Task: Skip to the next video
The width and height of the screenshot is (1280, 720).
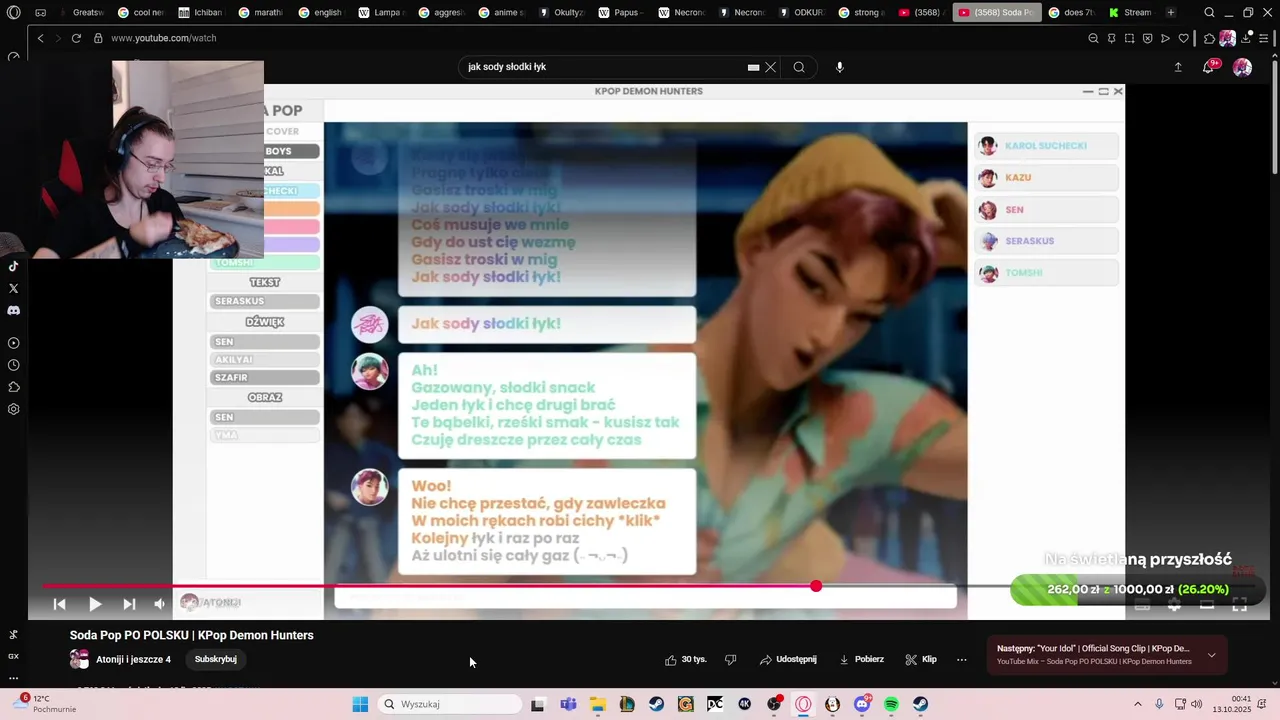Action: 129,604
